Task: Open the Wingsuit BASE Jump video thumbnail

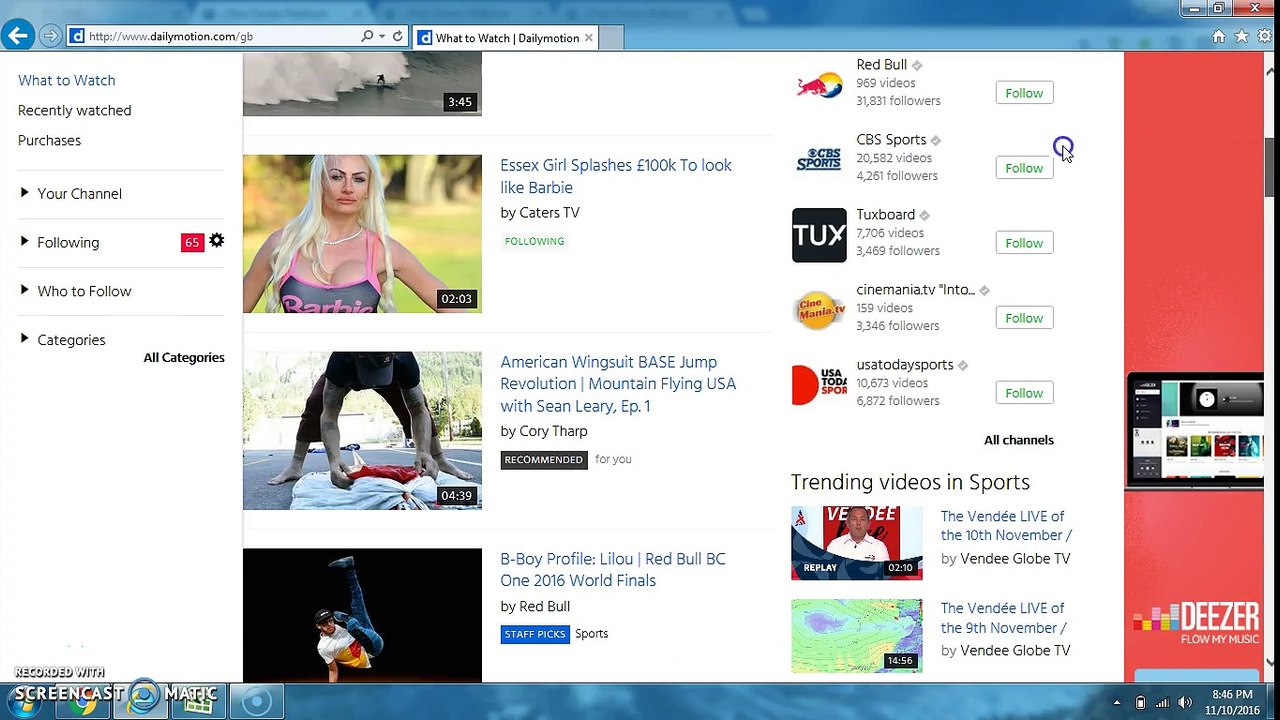Action: (x=362, y=430)
